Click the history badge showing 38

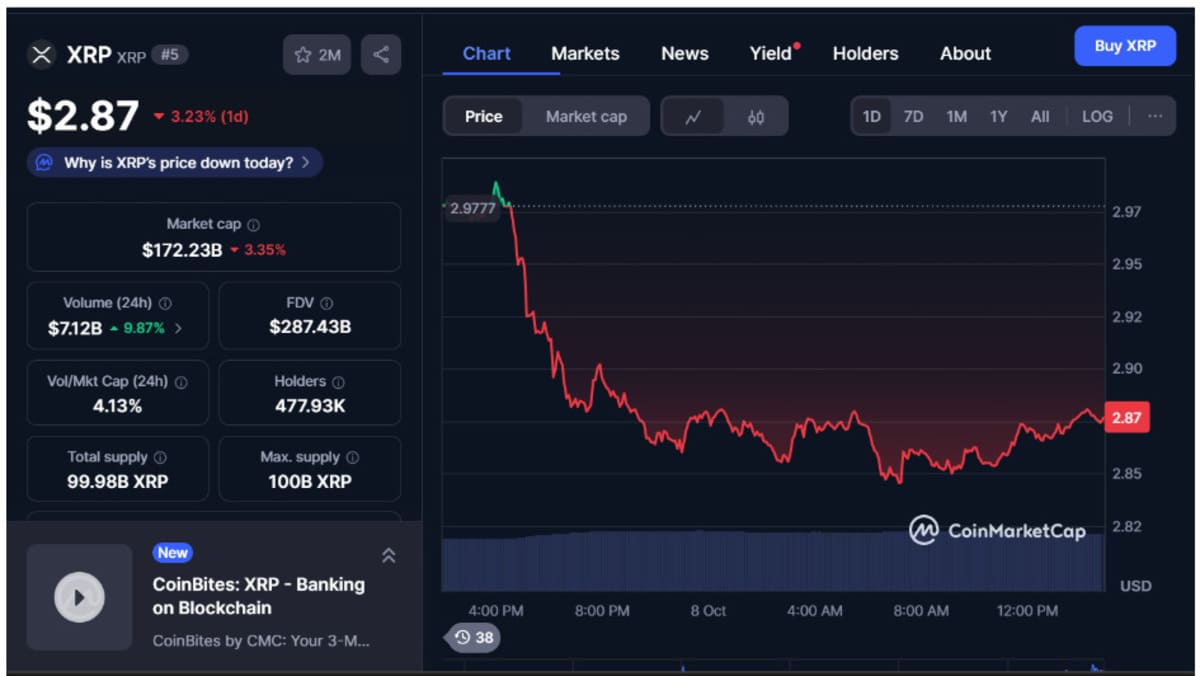coord(474,637)
